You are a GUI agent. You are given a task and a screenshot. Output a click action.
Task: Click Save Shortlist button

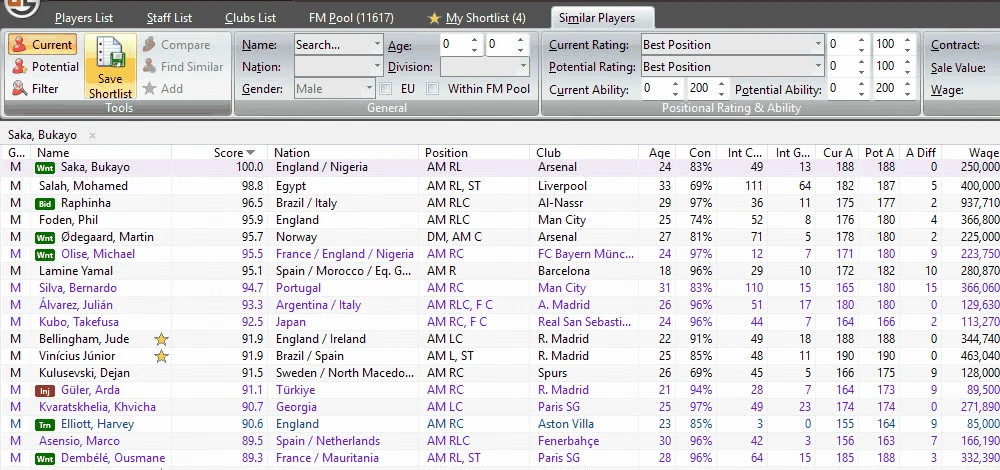[110, 67]
